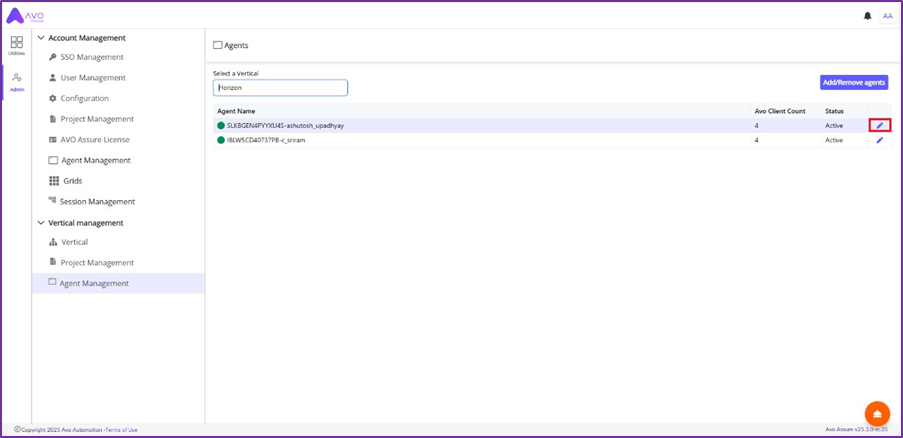Open the Grids menu item
Image resolution: width=903 pixels, height=438 pixels.
72,181
